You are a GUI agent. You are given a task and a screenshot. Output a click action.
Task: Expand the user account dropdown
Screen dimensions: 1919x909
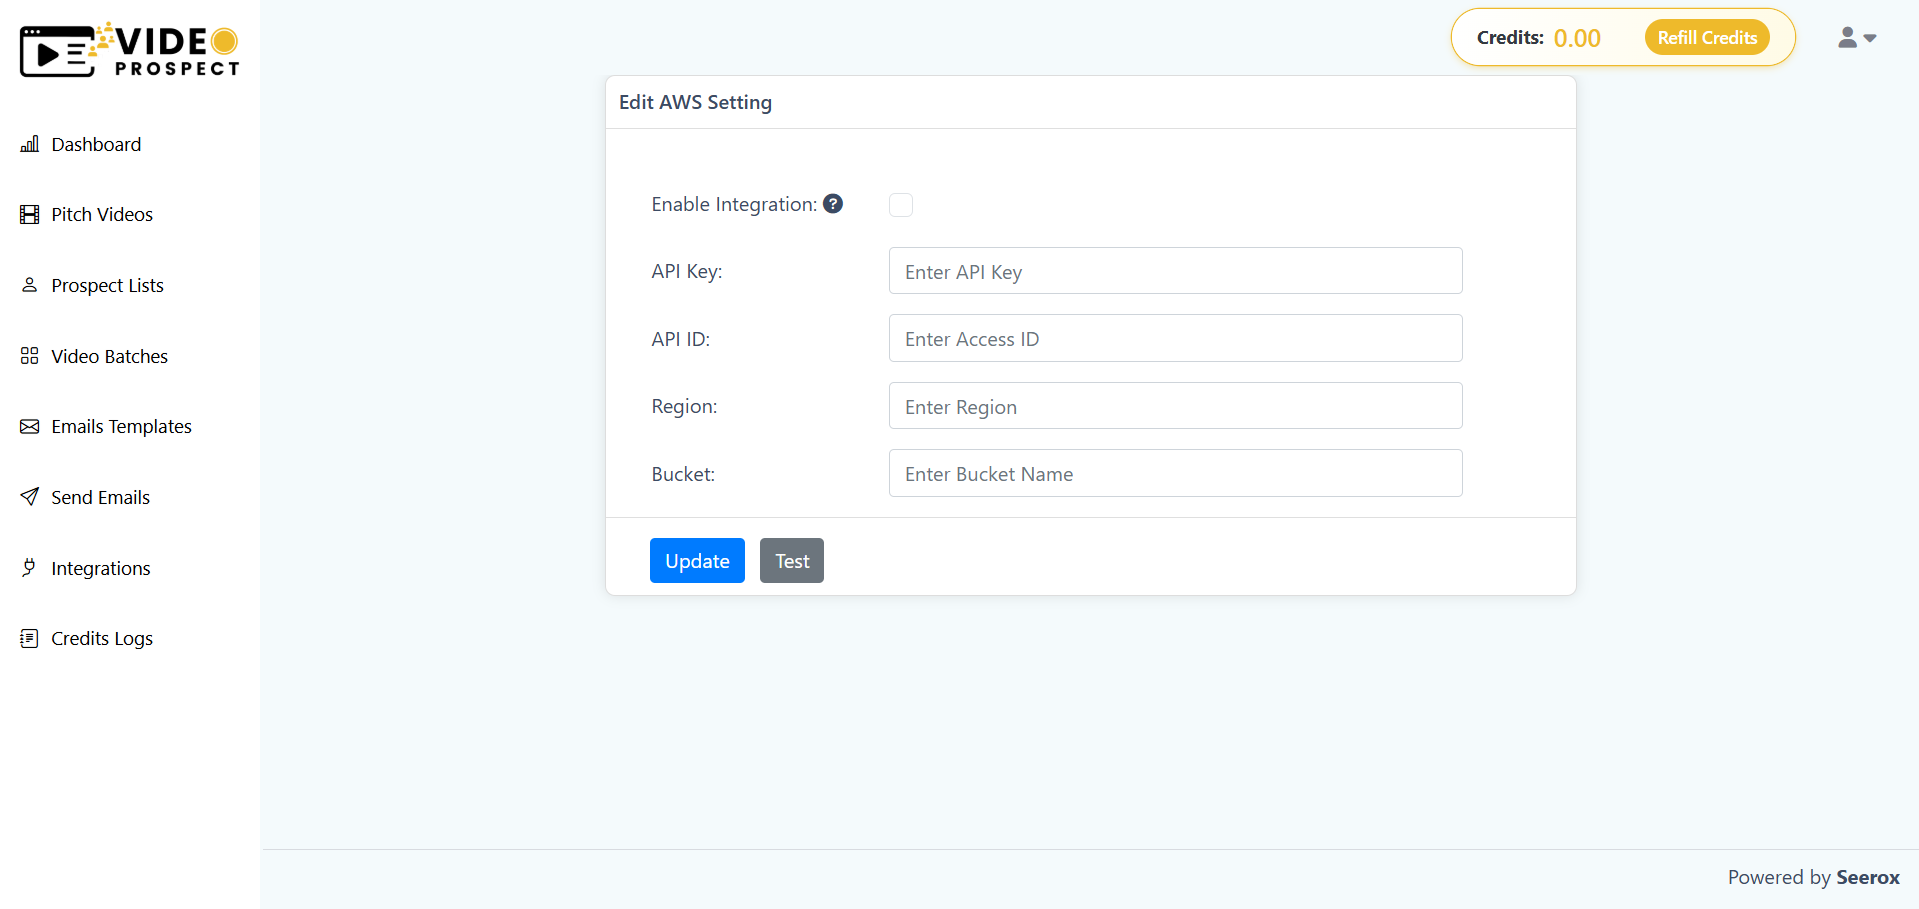[x=1856, y=37]
